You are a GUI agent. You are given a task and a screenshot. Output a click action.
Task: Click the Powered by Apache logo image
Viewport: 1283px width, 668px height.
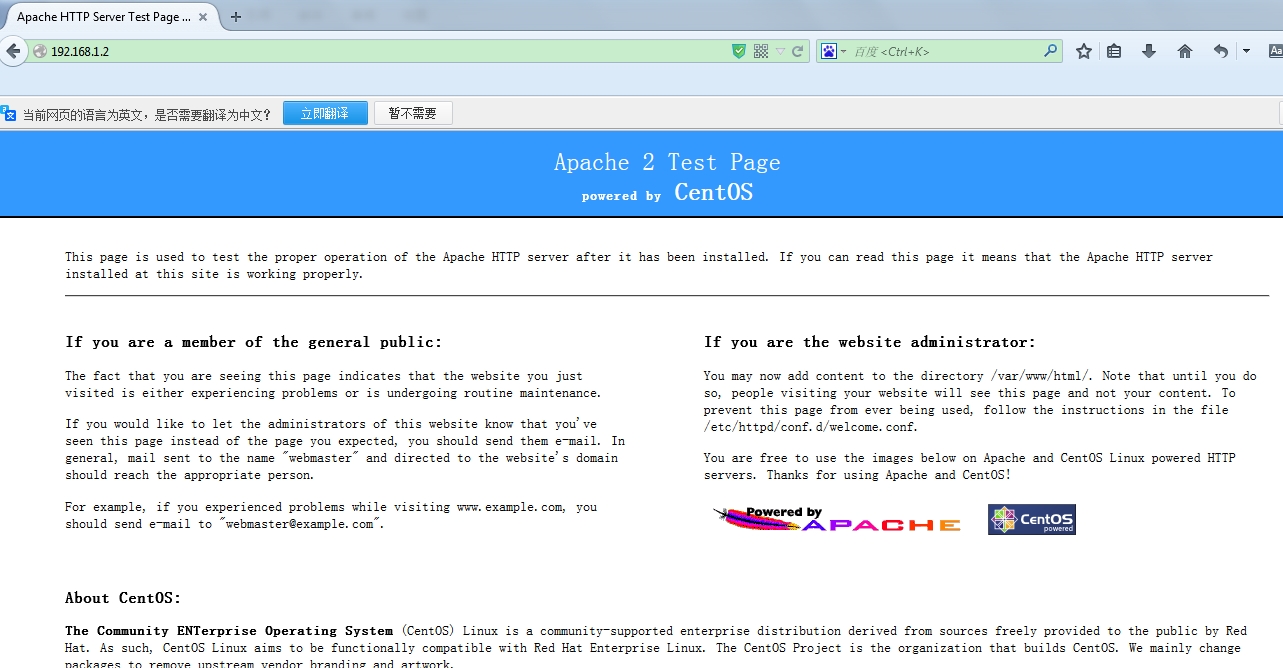click(836, 519)
